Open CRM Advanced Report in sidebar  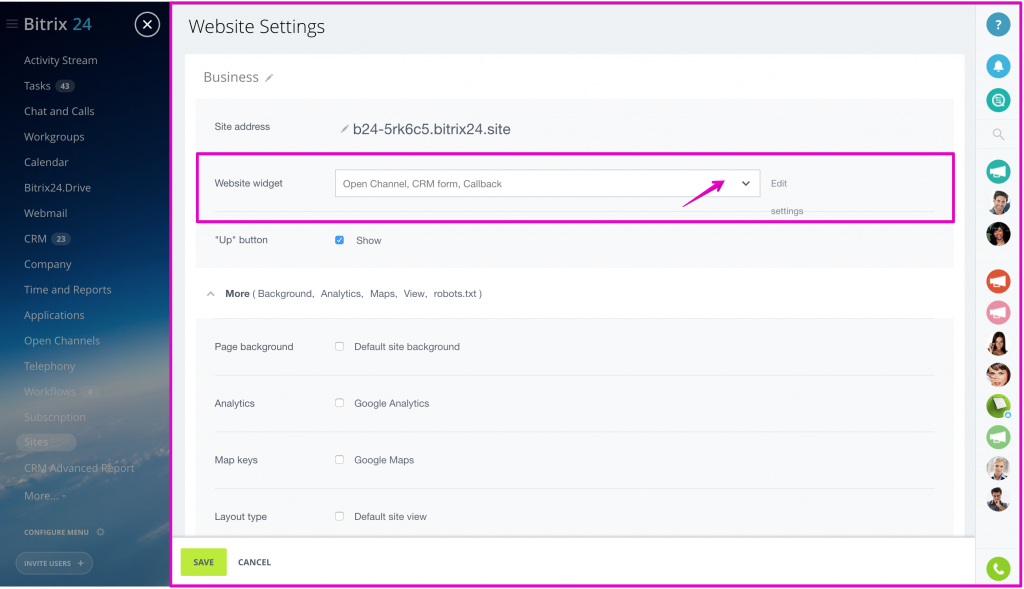point(79,468)
